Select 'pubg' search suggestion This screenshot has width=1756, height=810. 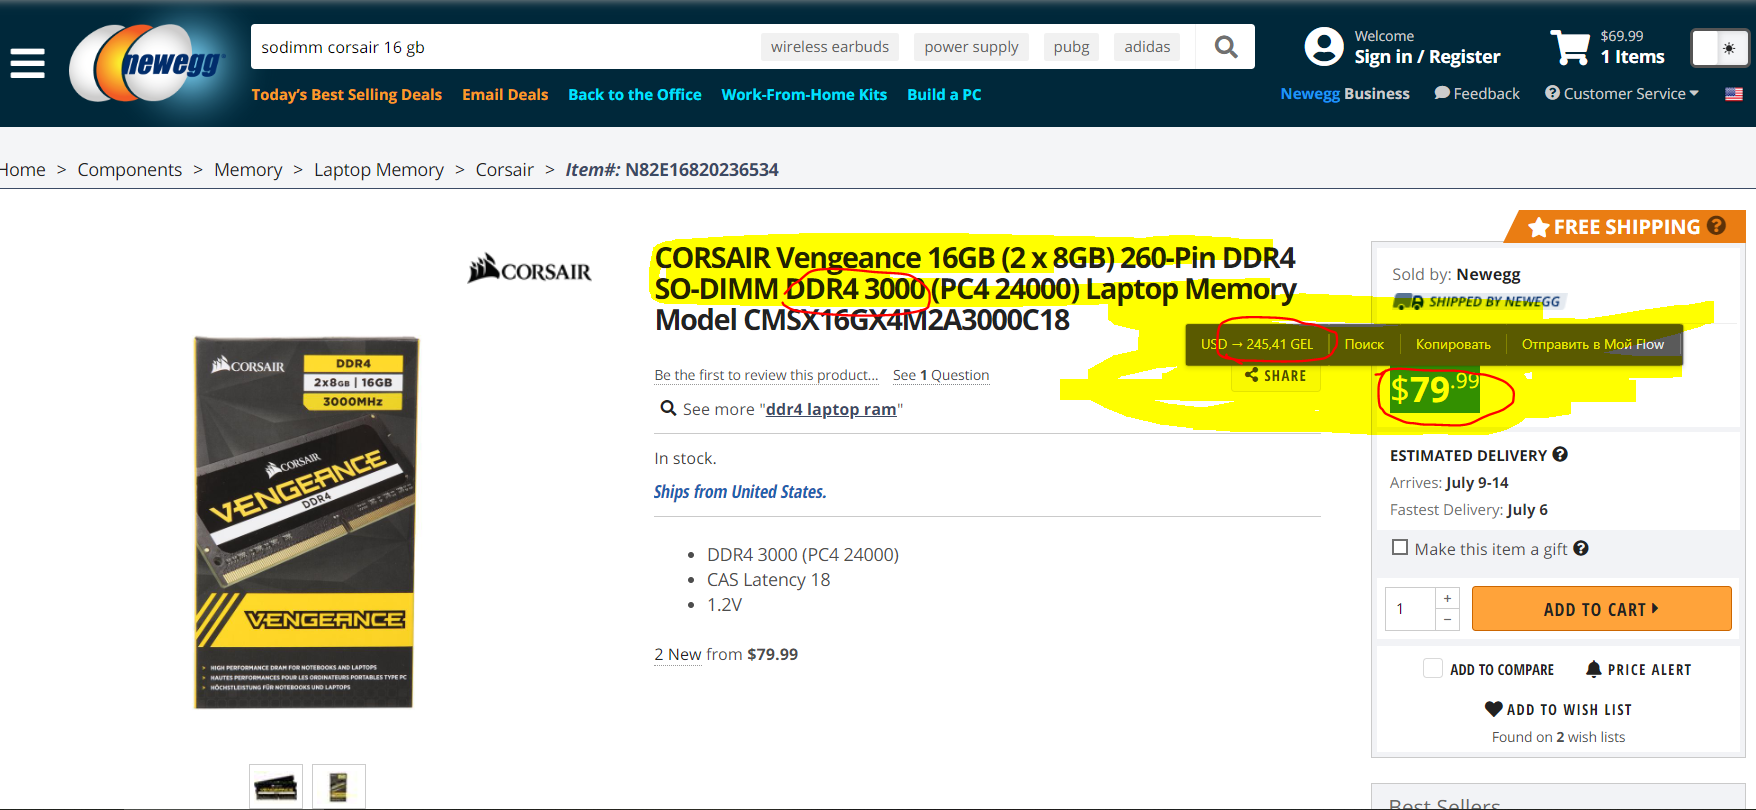tap(1071, 47)
